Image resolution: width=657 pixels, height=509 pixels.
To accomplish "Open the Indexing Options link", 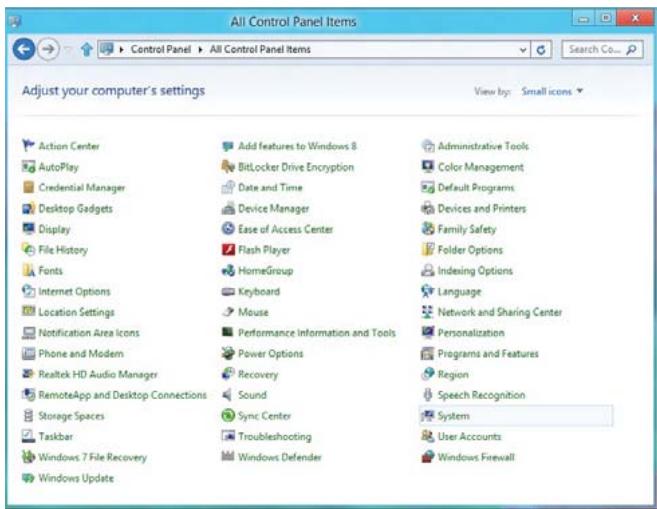I will tap(475, 271).
